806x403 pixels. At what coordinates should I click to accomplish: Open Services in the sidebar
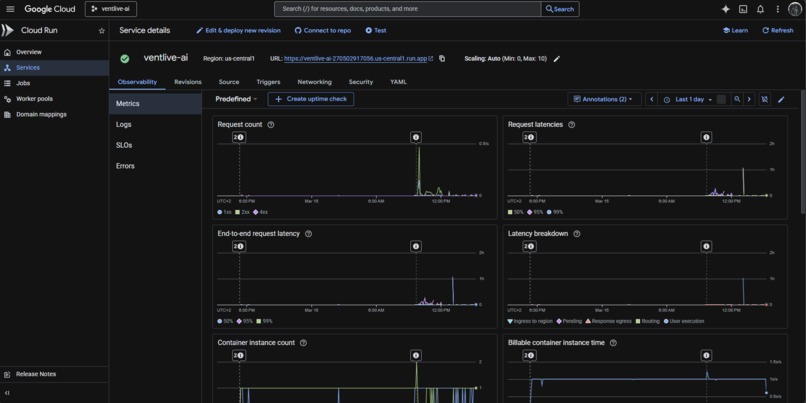coord(54,68)
